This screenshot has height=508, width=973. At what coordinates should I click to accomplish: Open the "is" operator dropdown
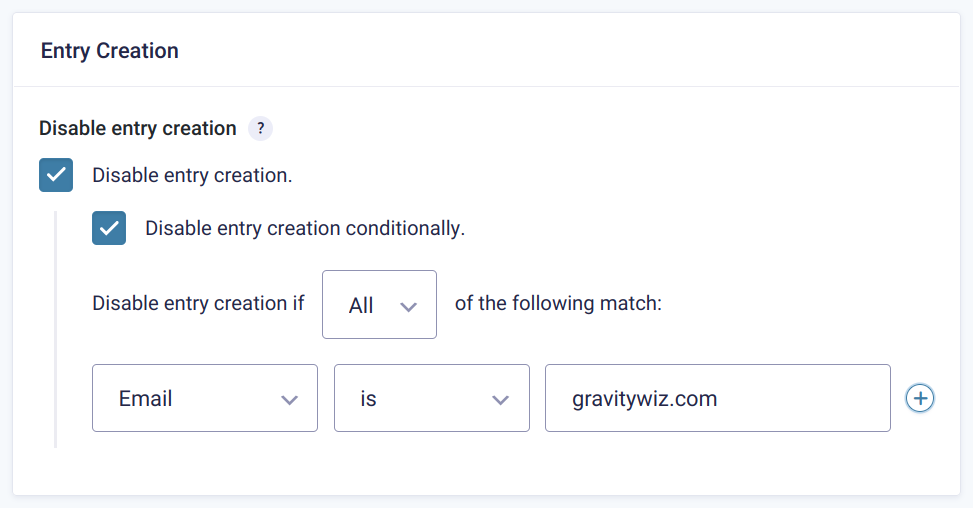pos(431,398)
